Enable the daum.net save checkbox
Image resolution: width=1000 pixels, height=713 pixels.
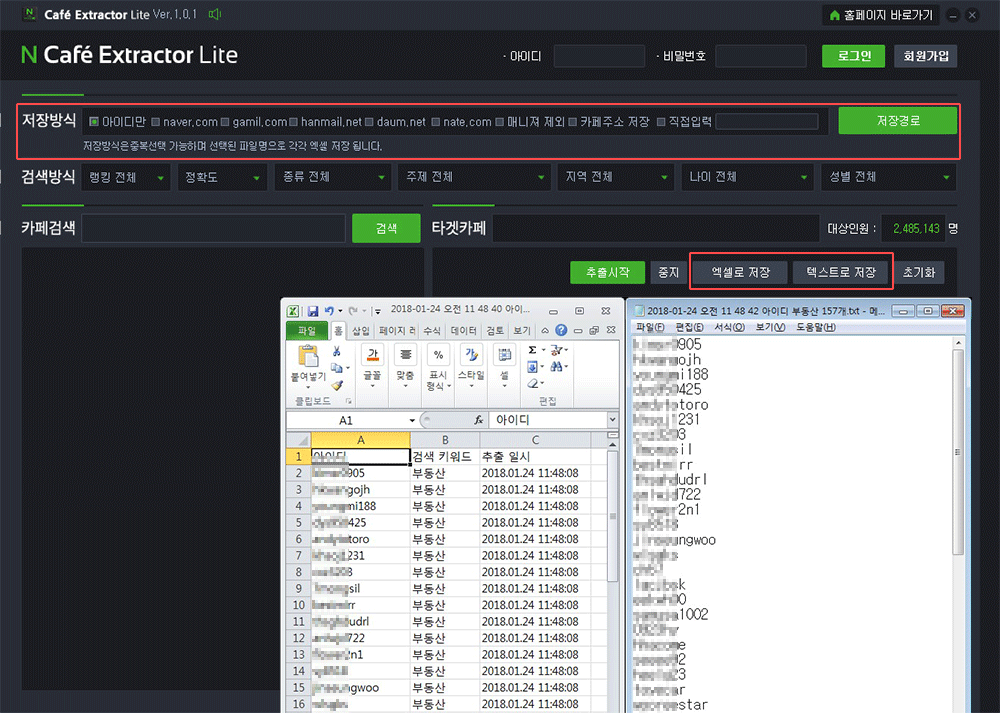click(x=369, y=122)
